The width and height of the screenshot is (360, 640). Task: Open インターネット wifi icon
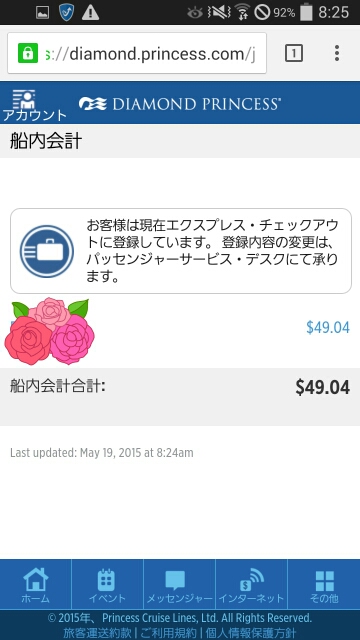[x=251, y=586]
